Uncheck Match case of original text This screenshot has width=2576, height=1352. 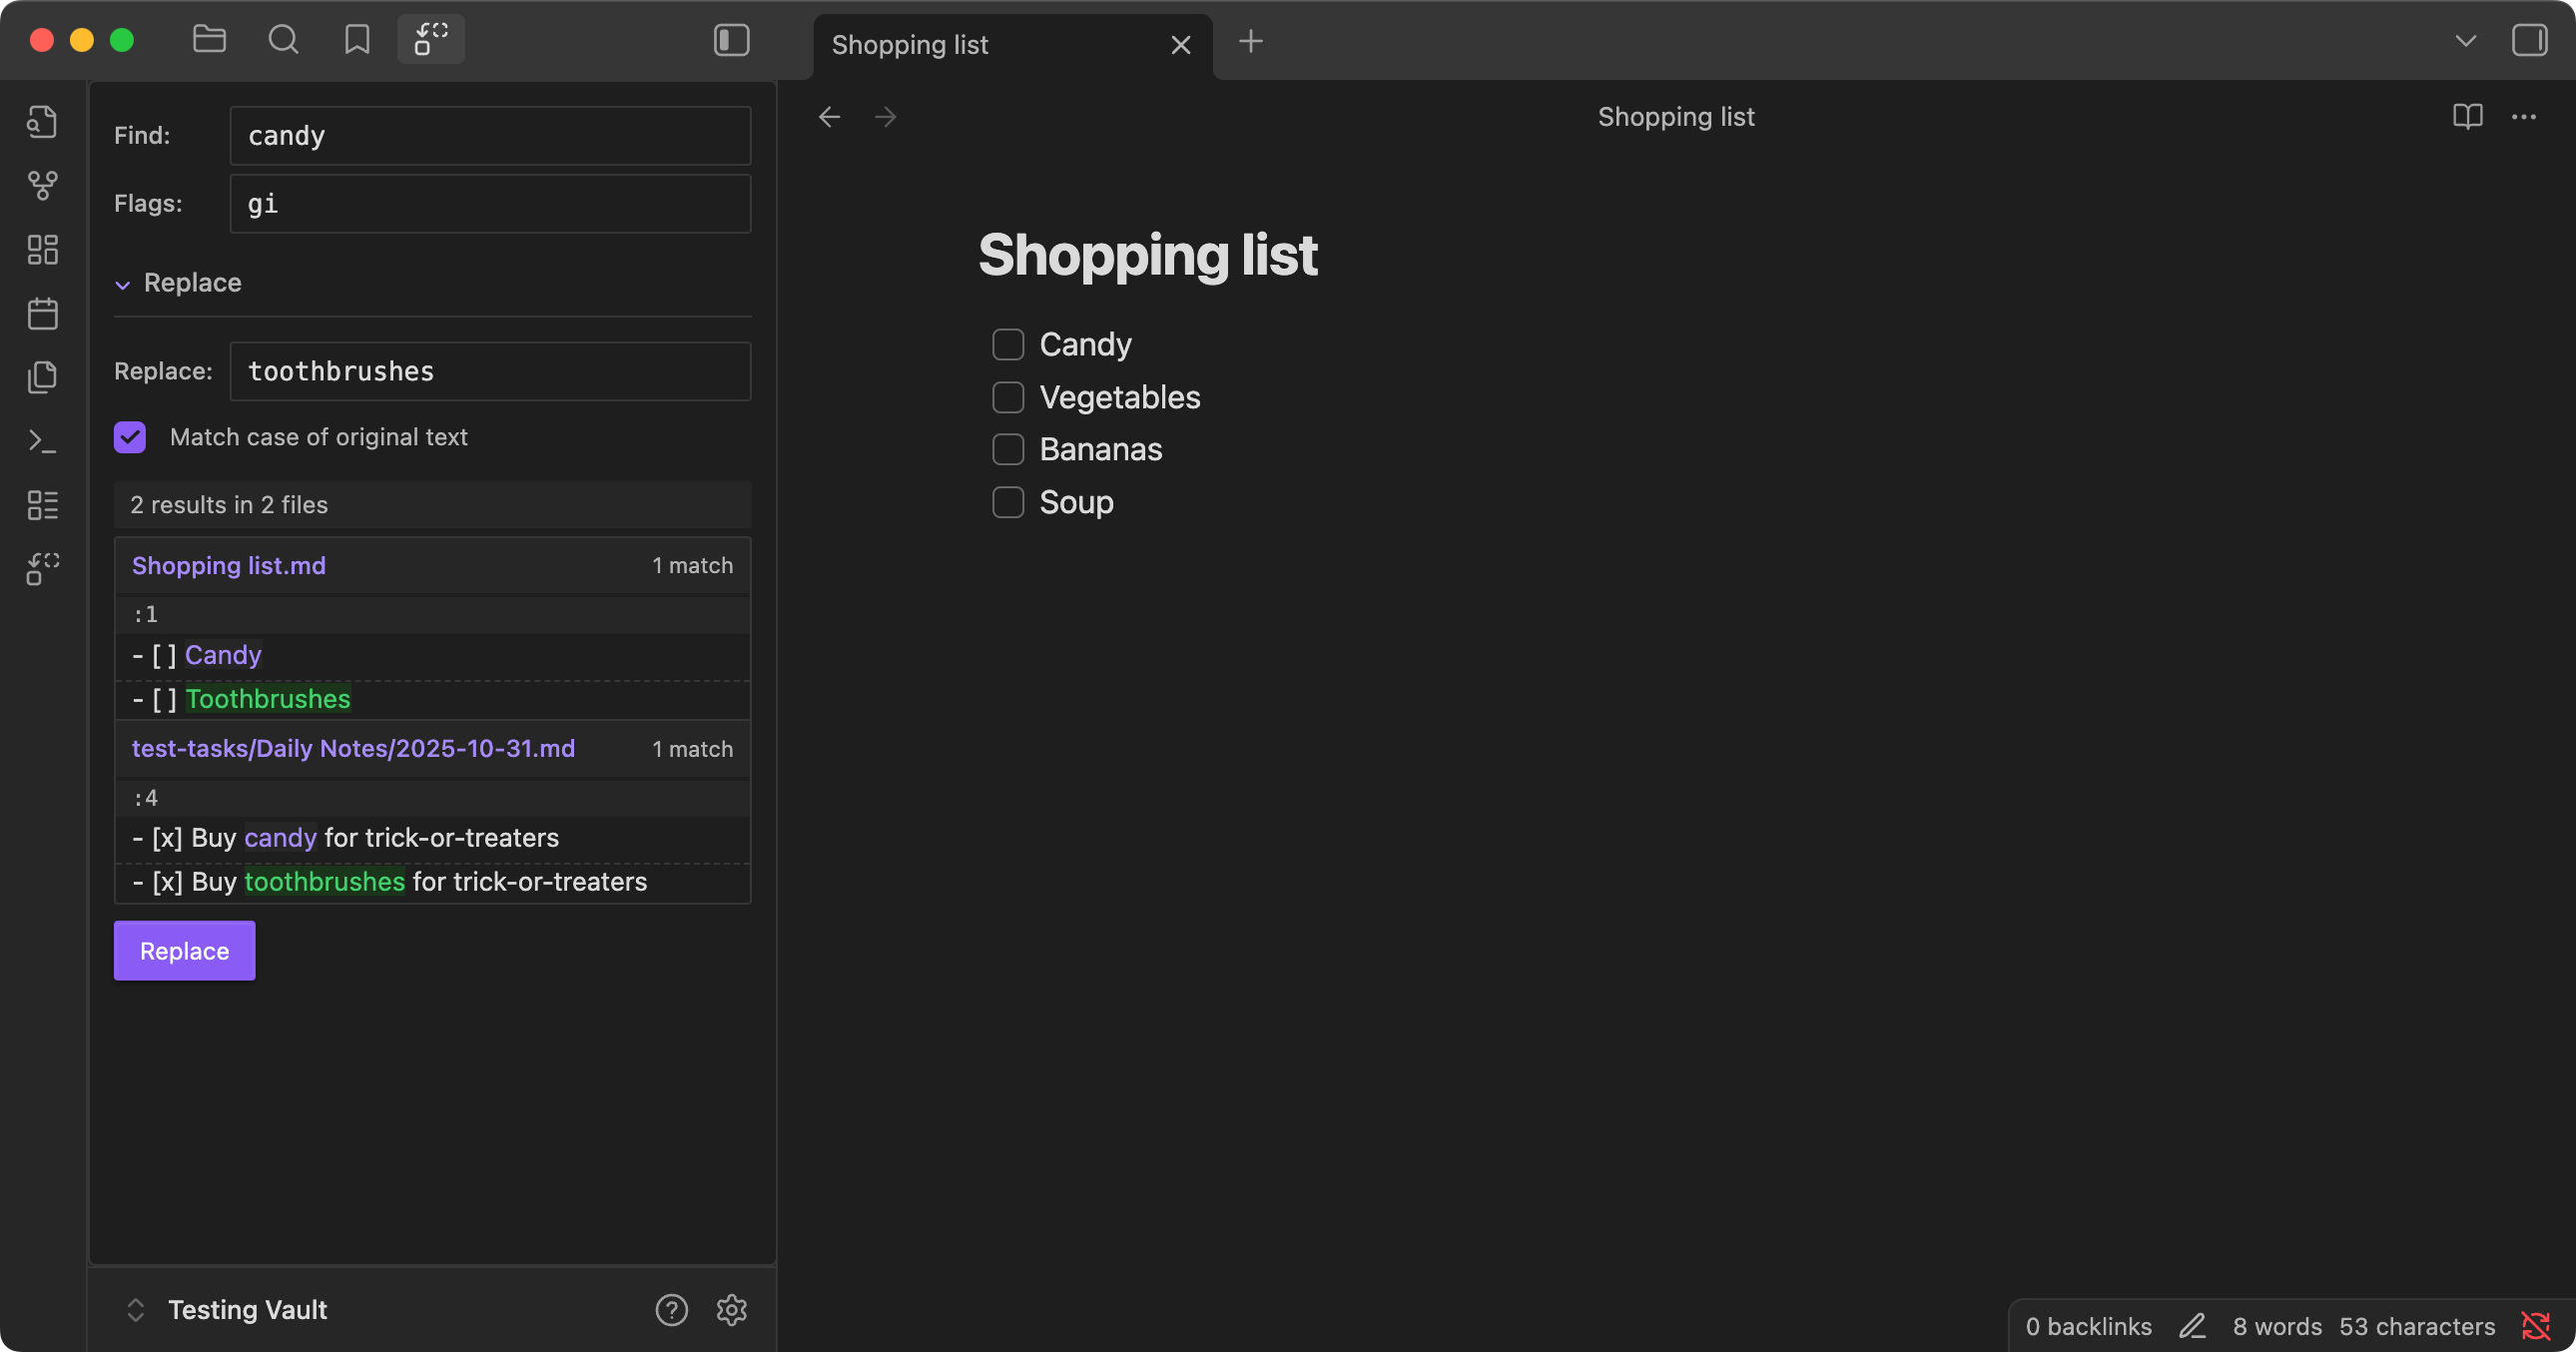[130, 437]
